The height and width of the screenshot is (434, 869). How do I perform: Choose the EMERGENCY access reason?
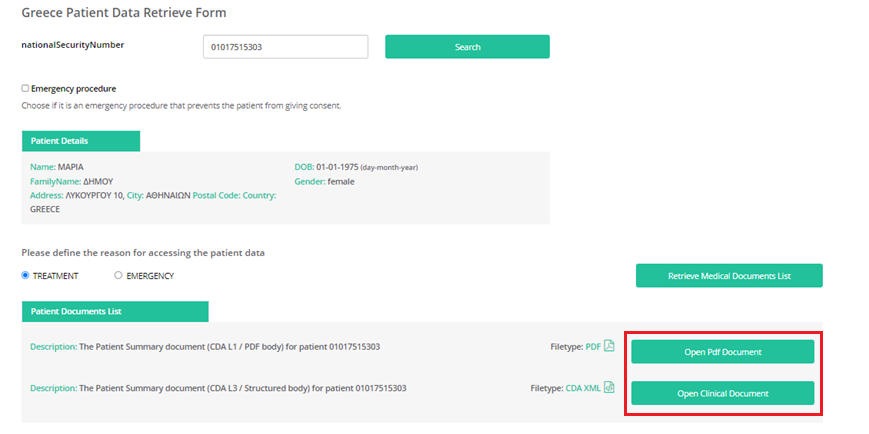[x=118, y=275]
